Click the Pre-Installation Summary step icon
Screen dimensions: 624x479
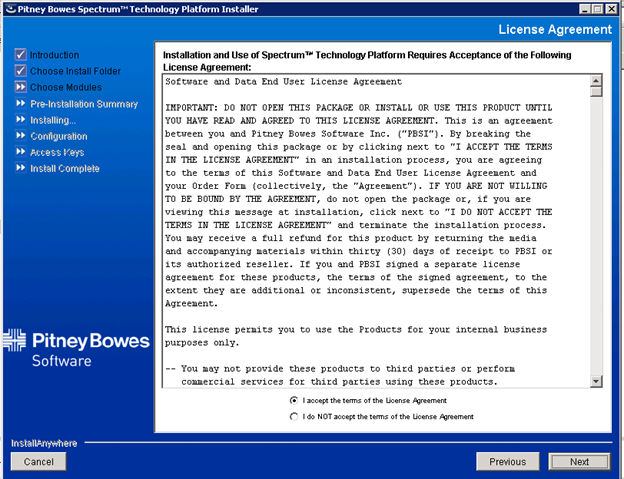pos(20,104)
